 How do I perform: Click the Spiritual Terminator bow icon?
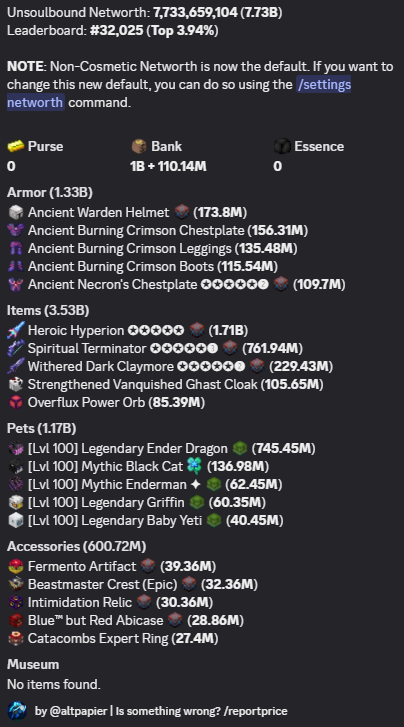(16, 348)
